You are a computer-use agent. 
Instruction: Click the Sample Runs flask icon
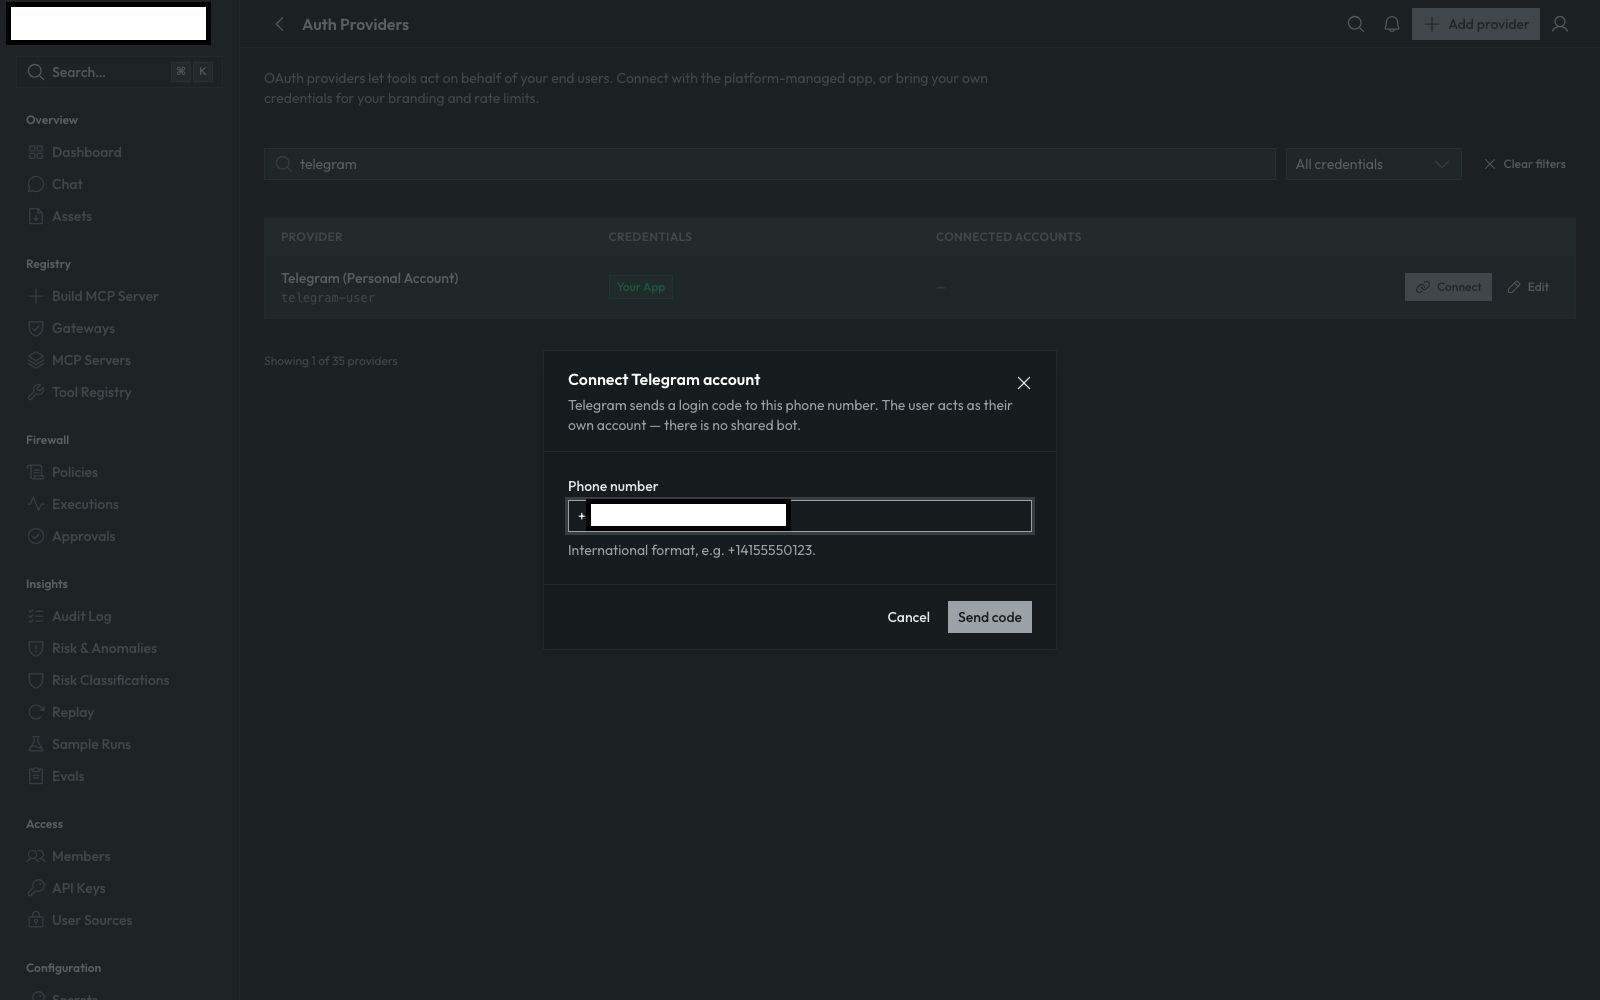(x=36, y=744)
